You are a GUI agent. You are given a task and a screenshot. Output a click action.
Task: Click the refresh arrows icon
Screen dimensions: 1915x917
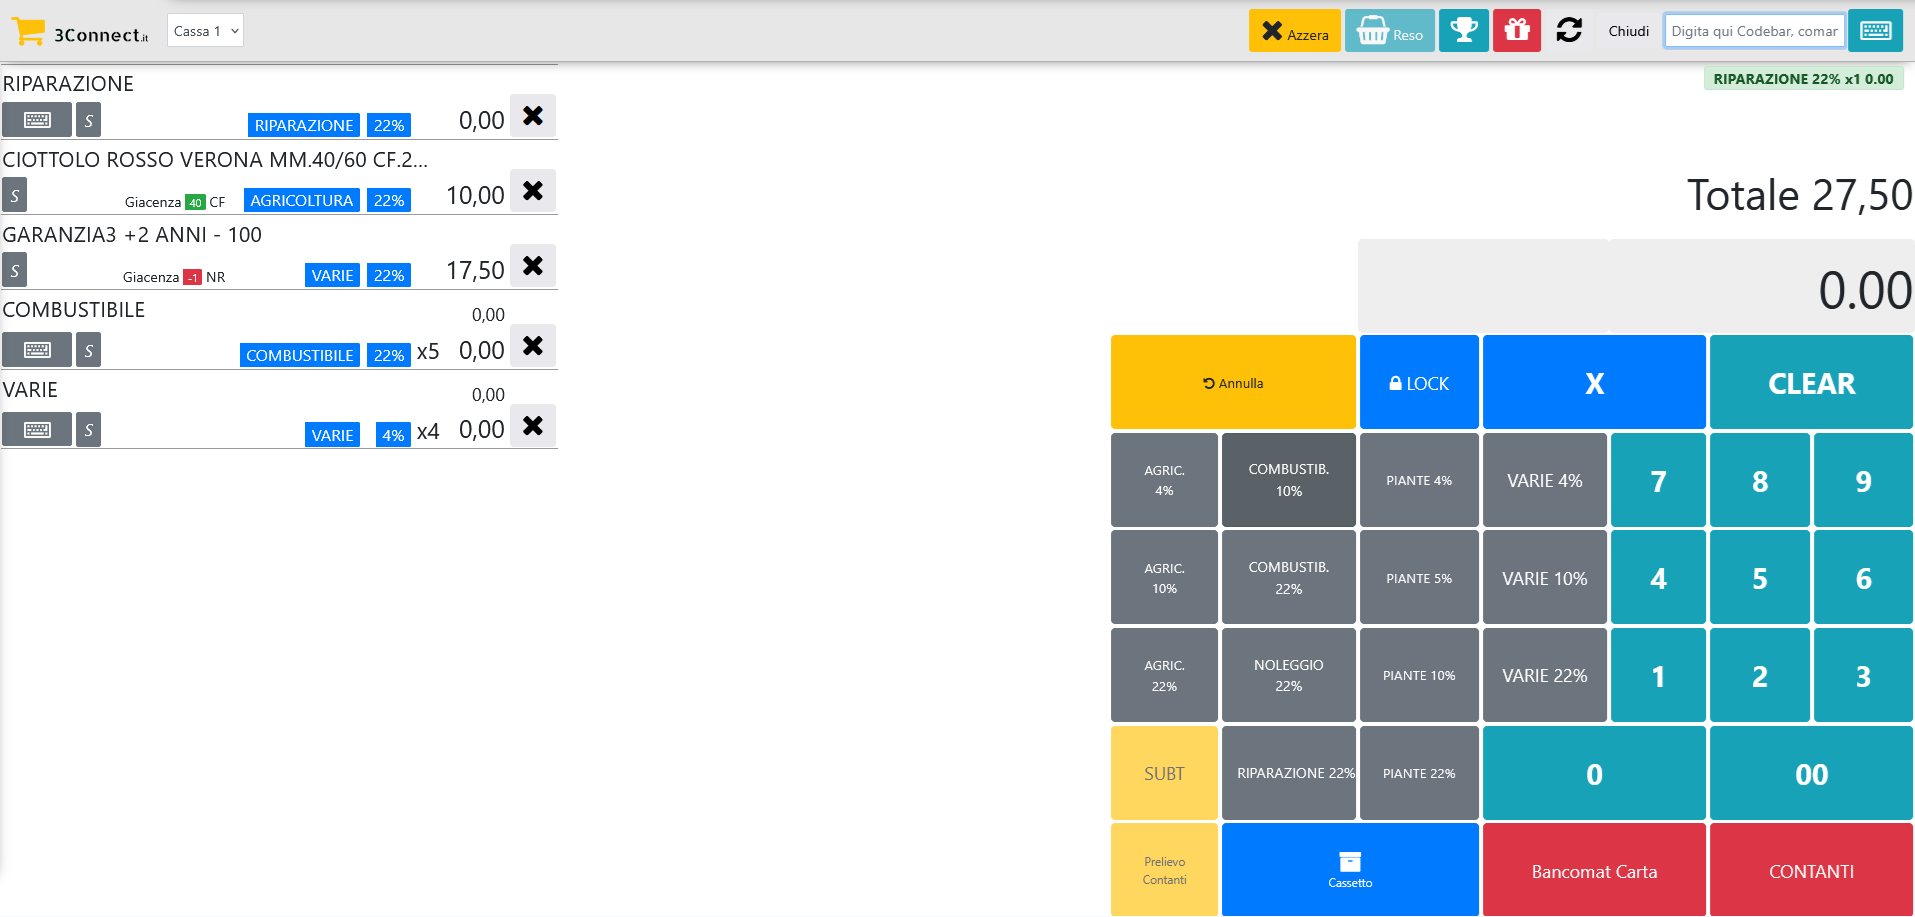[1569, 31]
